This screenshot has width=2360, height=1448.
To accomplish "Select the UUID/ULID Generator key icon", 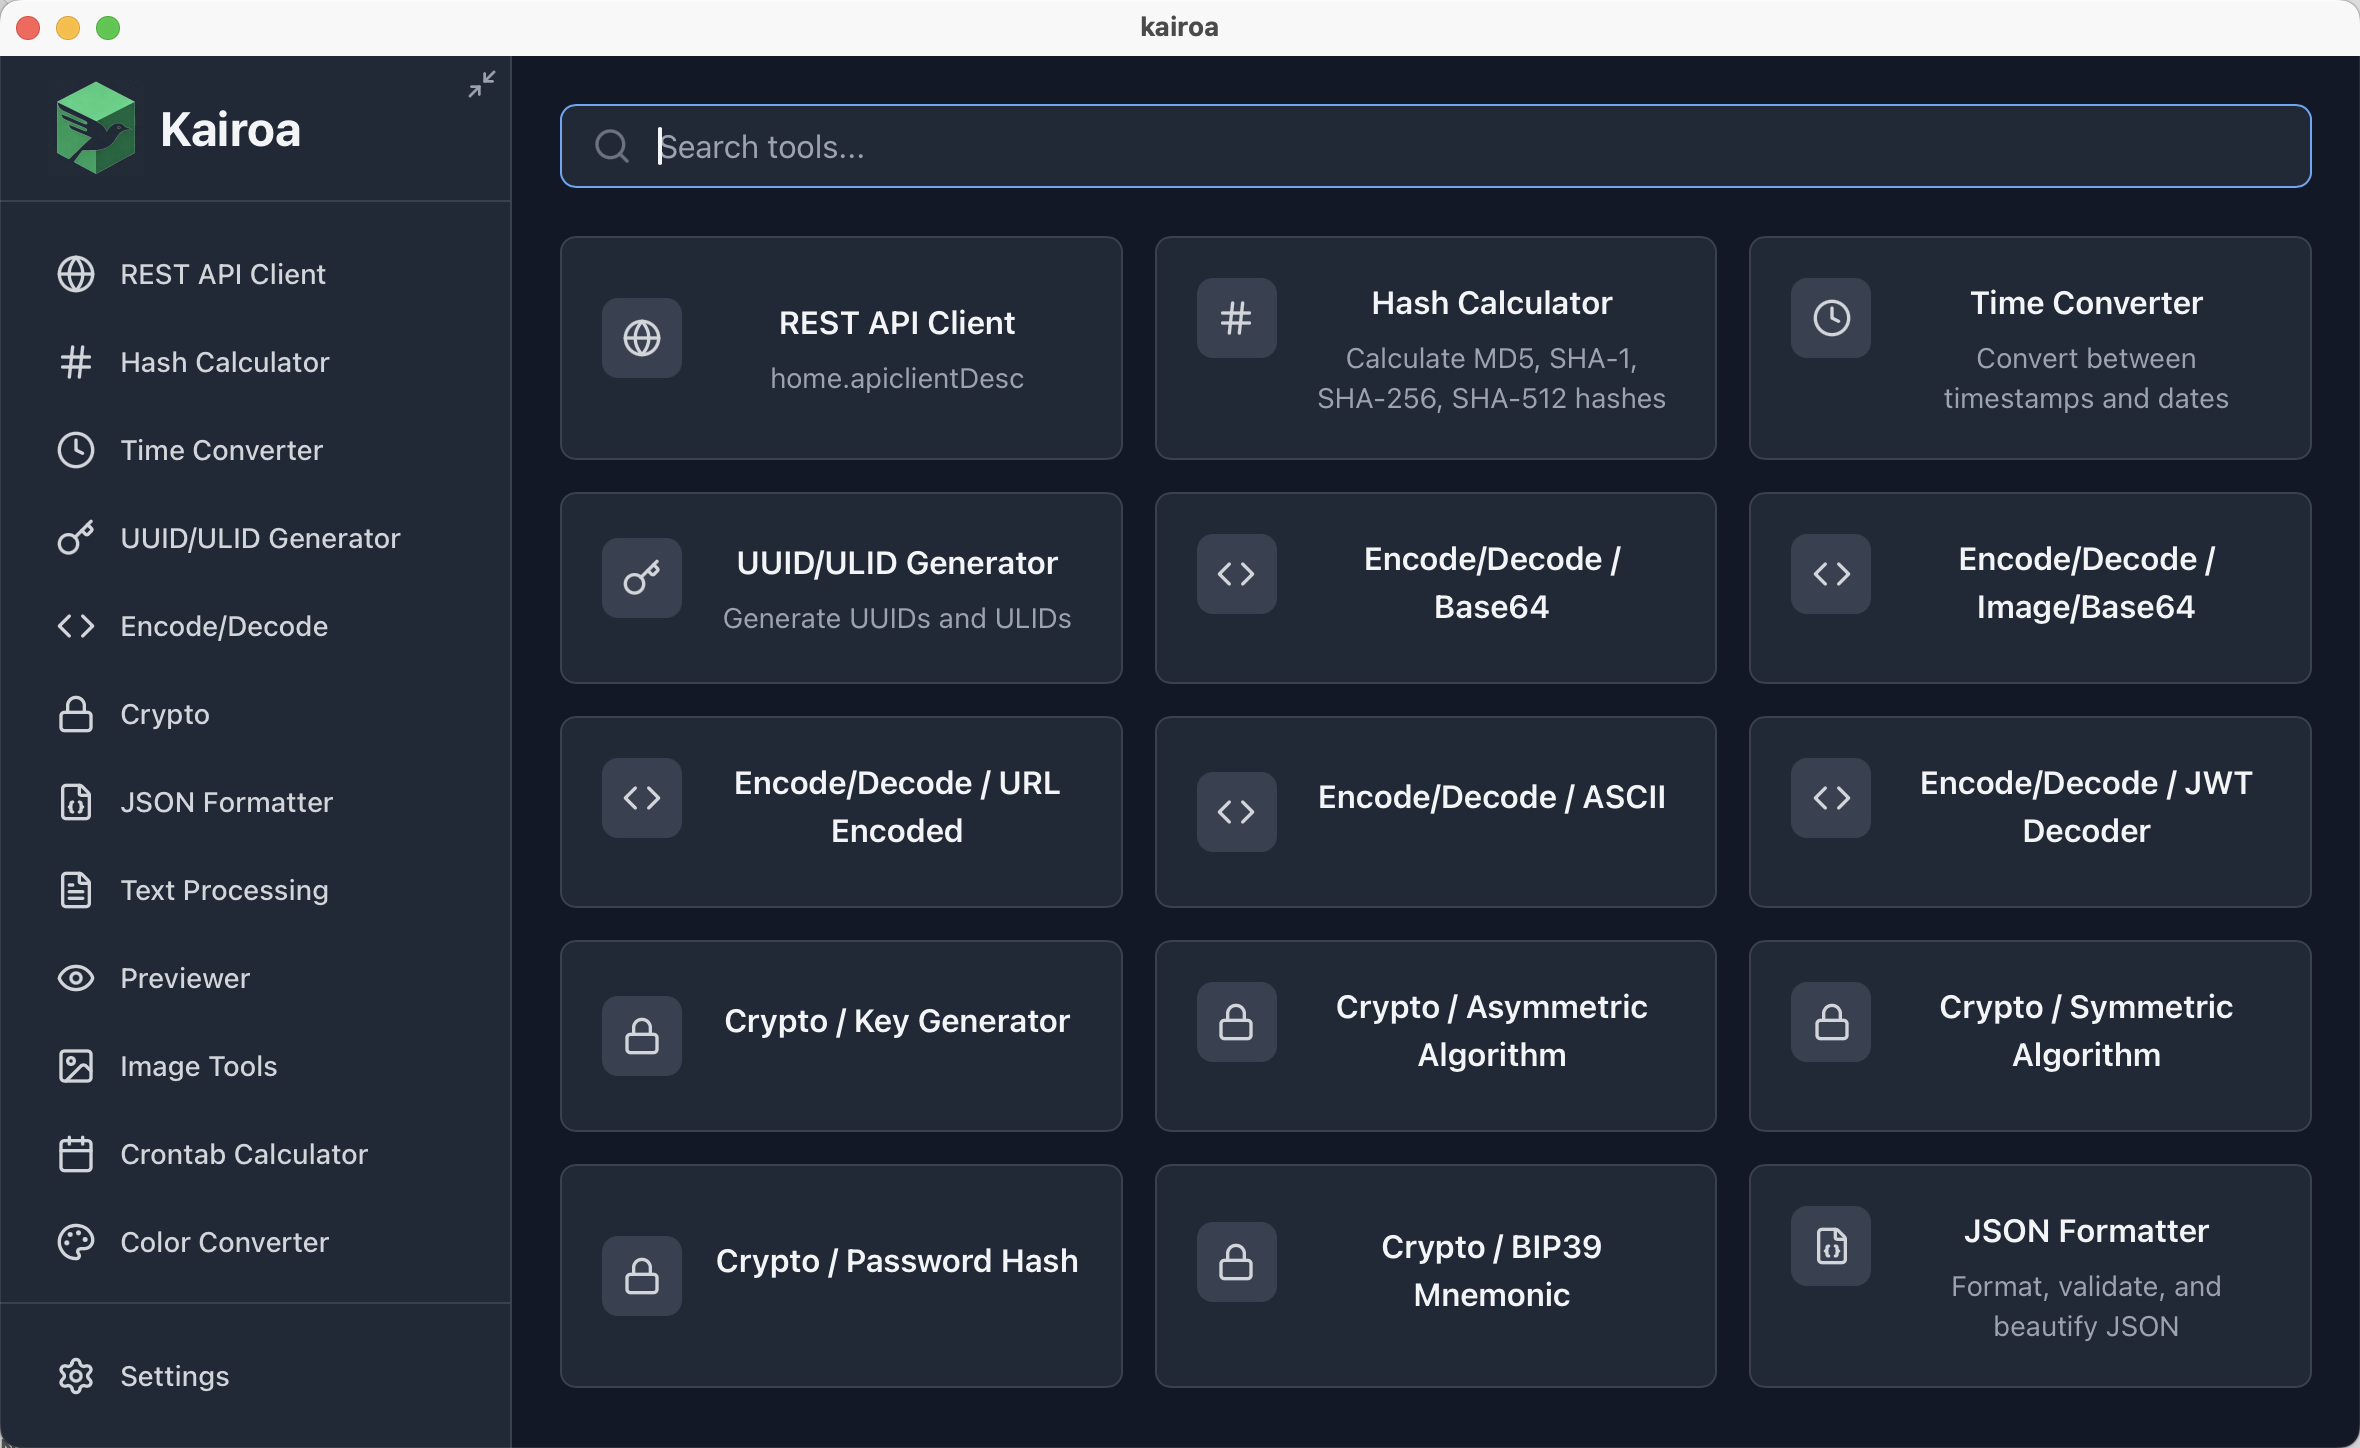I will point(76,538).
